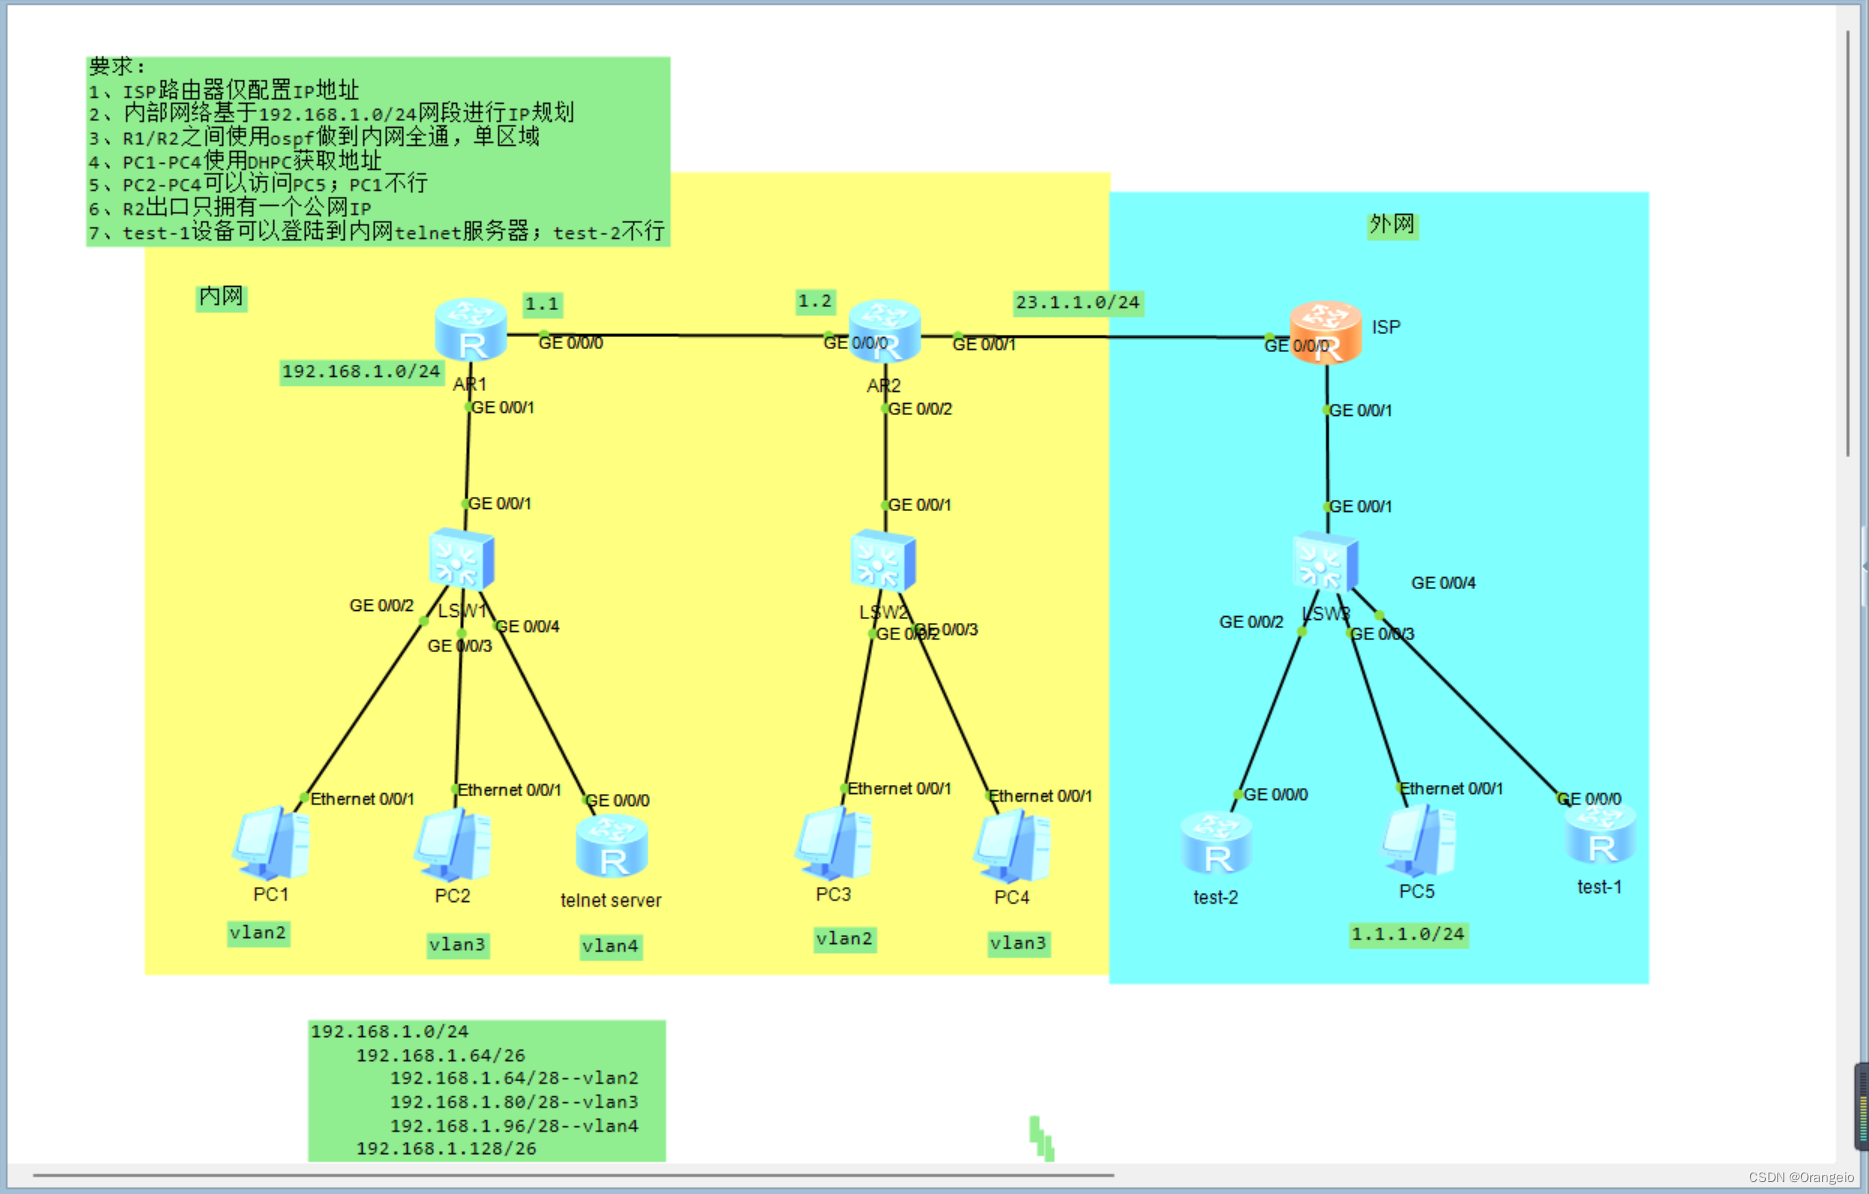Click the PC1 computer icon

(x=271, y=843)
